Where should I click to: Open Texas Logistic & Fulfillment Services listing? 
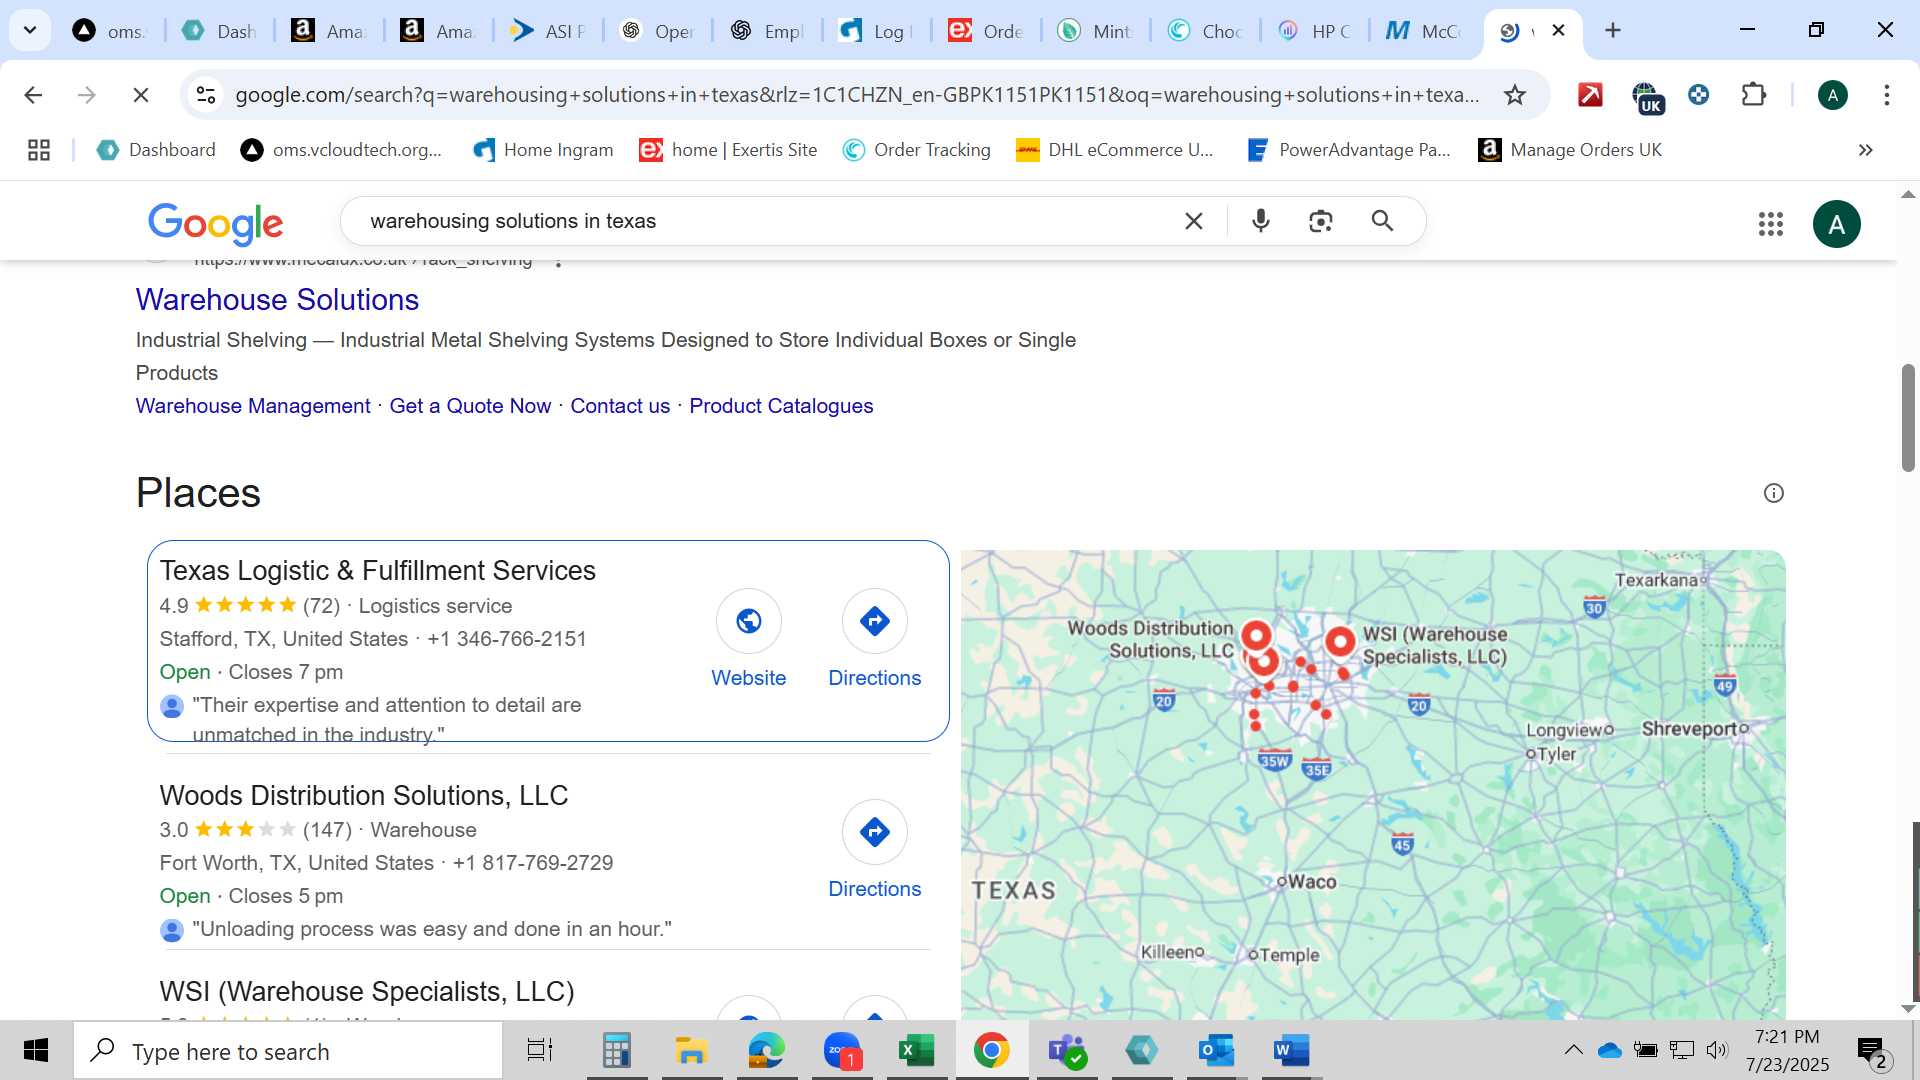(x=377, y=570)
